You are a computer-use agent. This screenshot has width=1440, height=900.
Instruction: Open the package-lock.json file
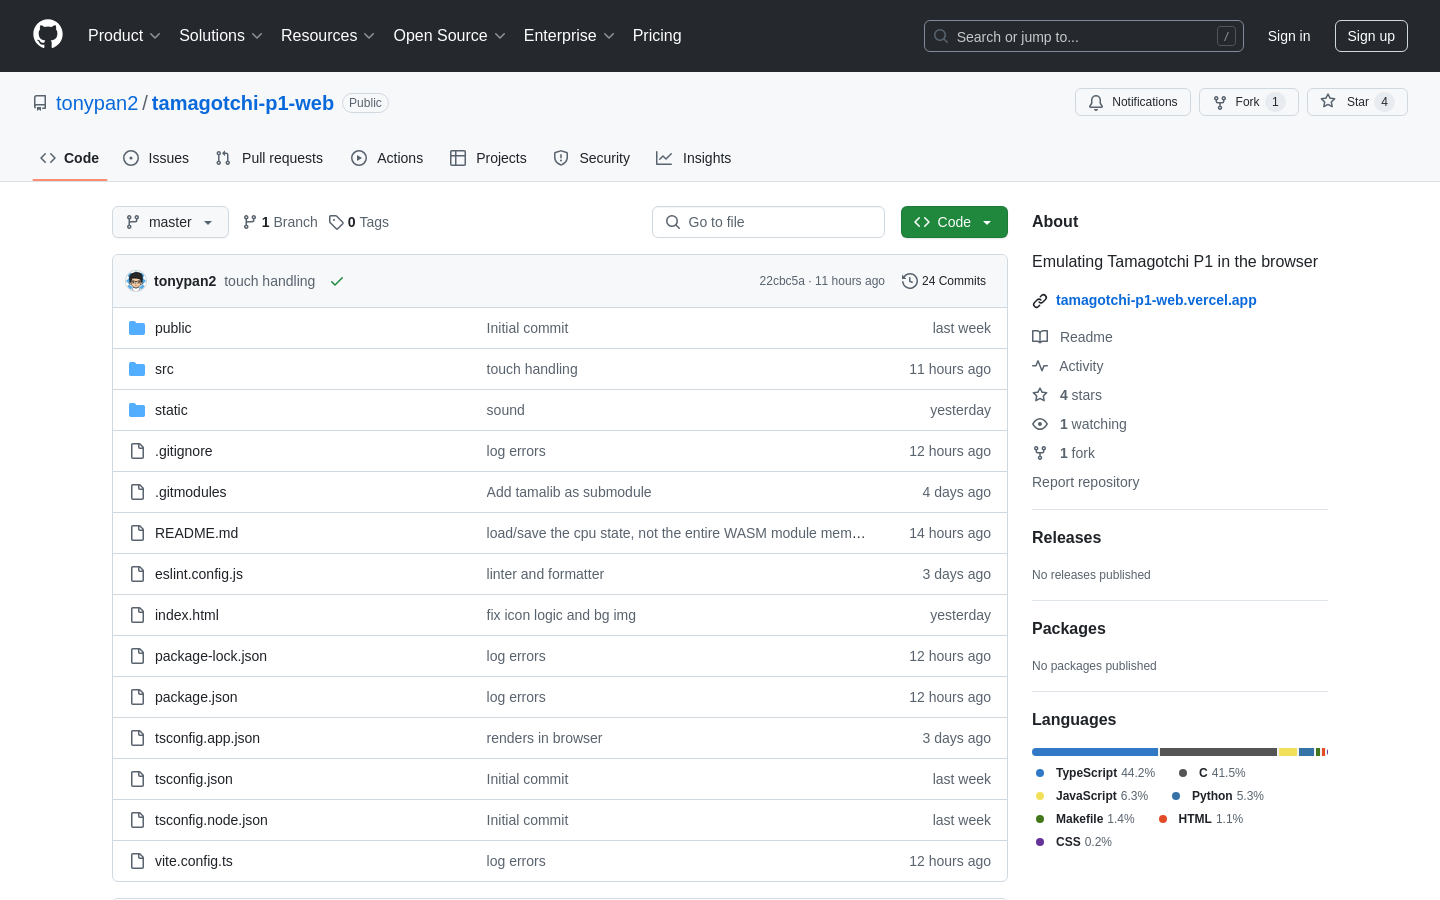pyautogui.click(x=211, y=656)
